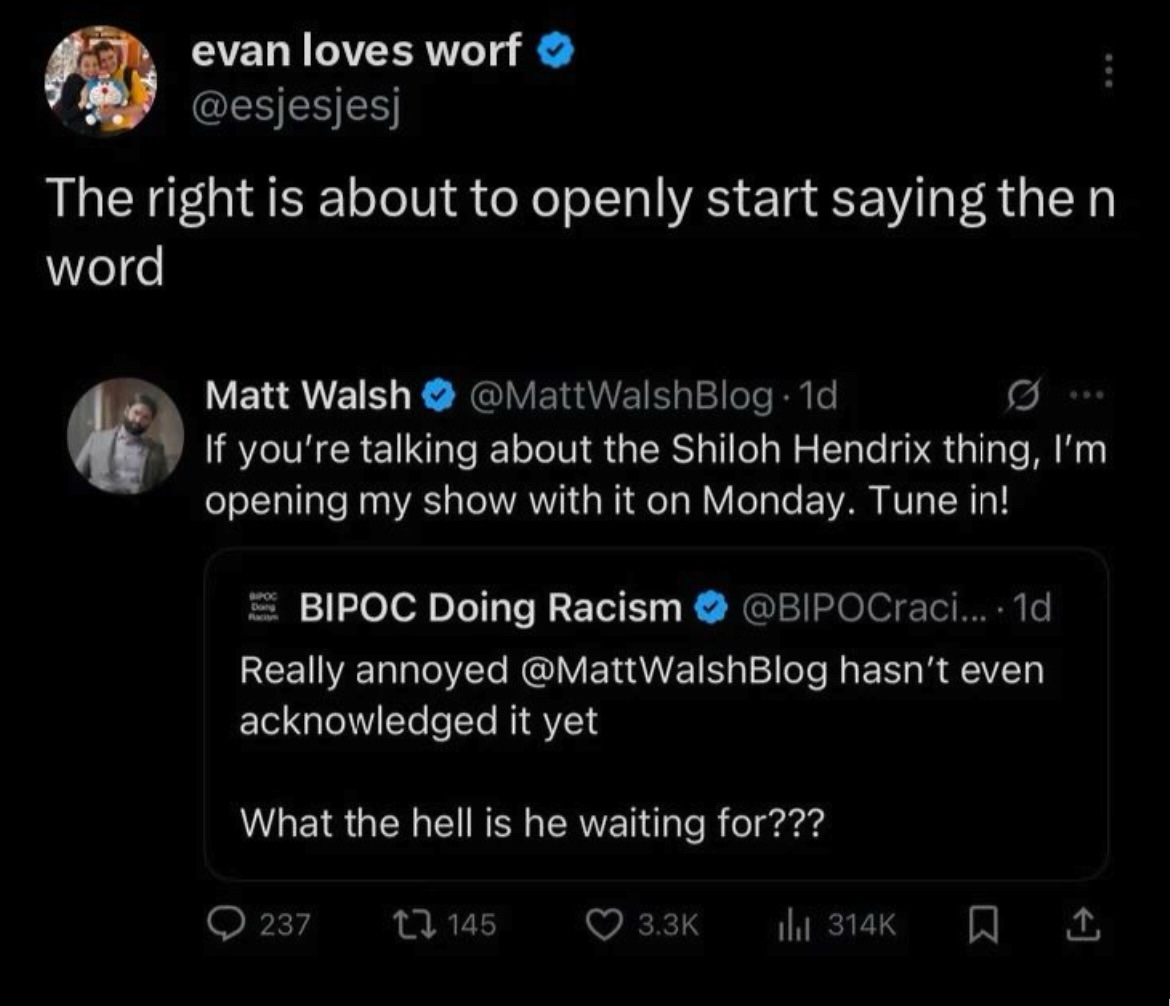Open BIPOC Doing Racism small avatar

263,607
